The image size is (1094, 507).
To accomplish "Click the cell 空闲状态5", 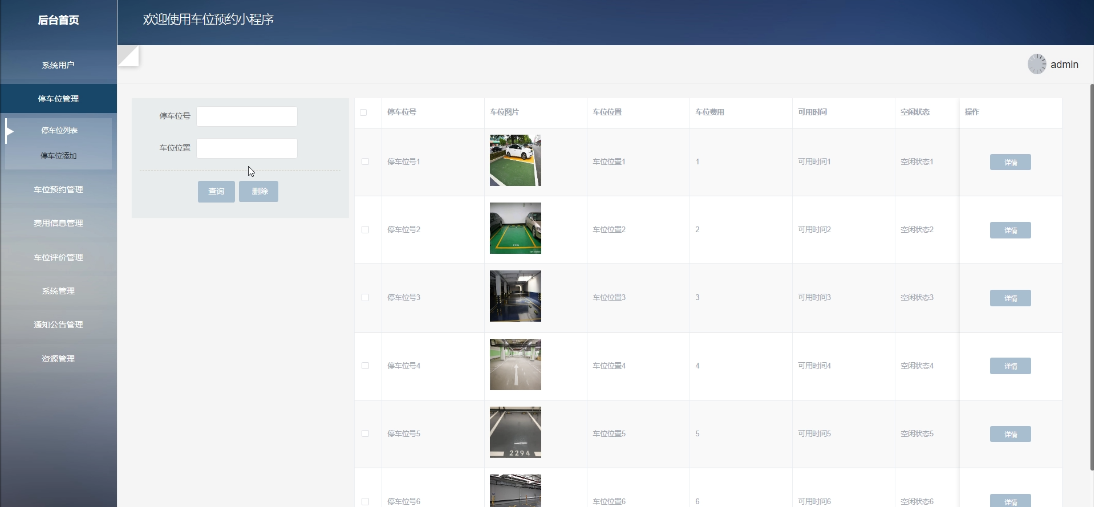I will tap(917, 434).
